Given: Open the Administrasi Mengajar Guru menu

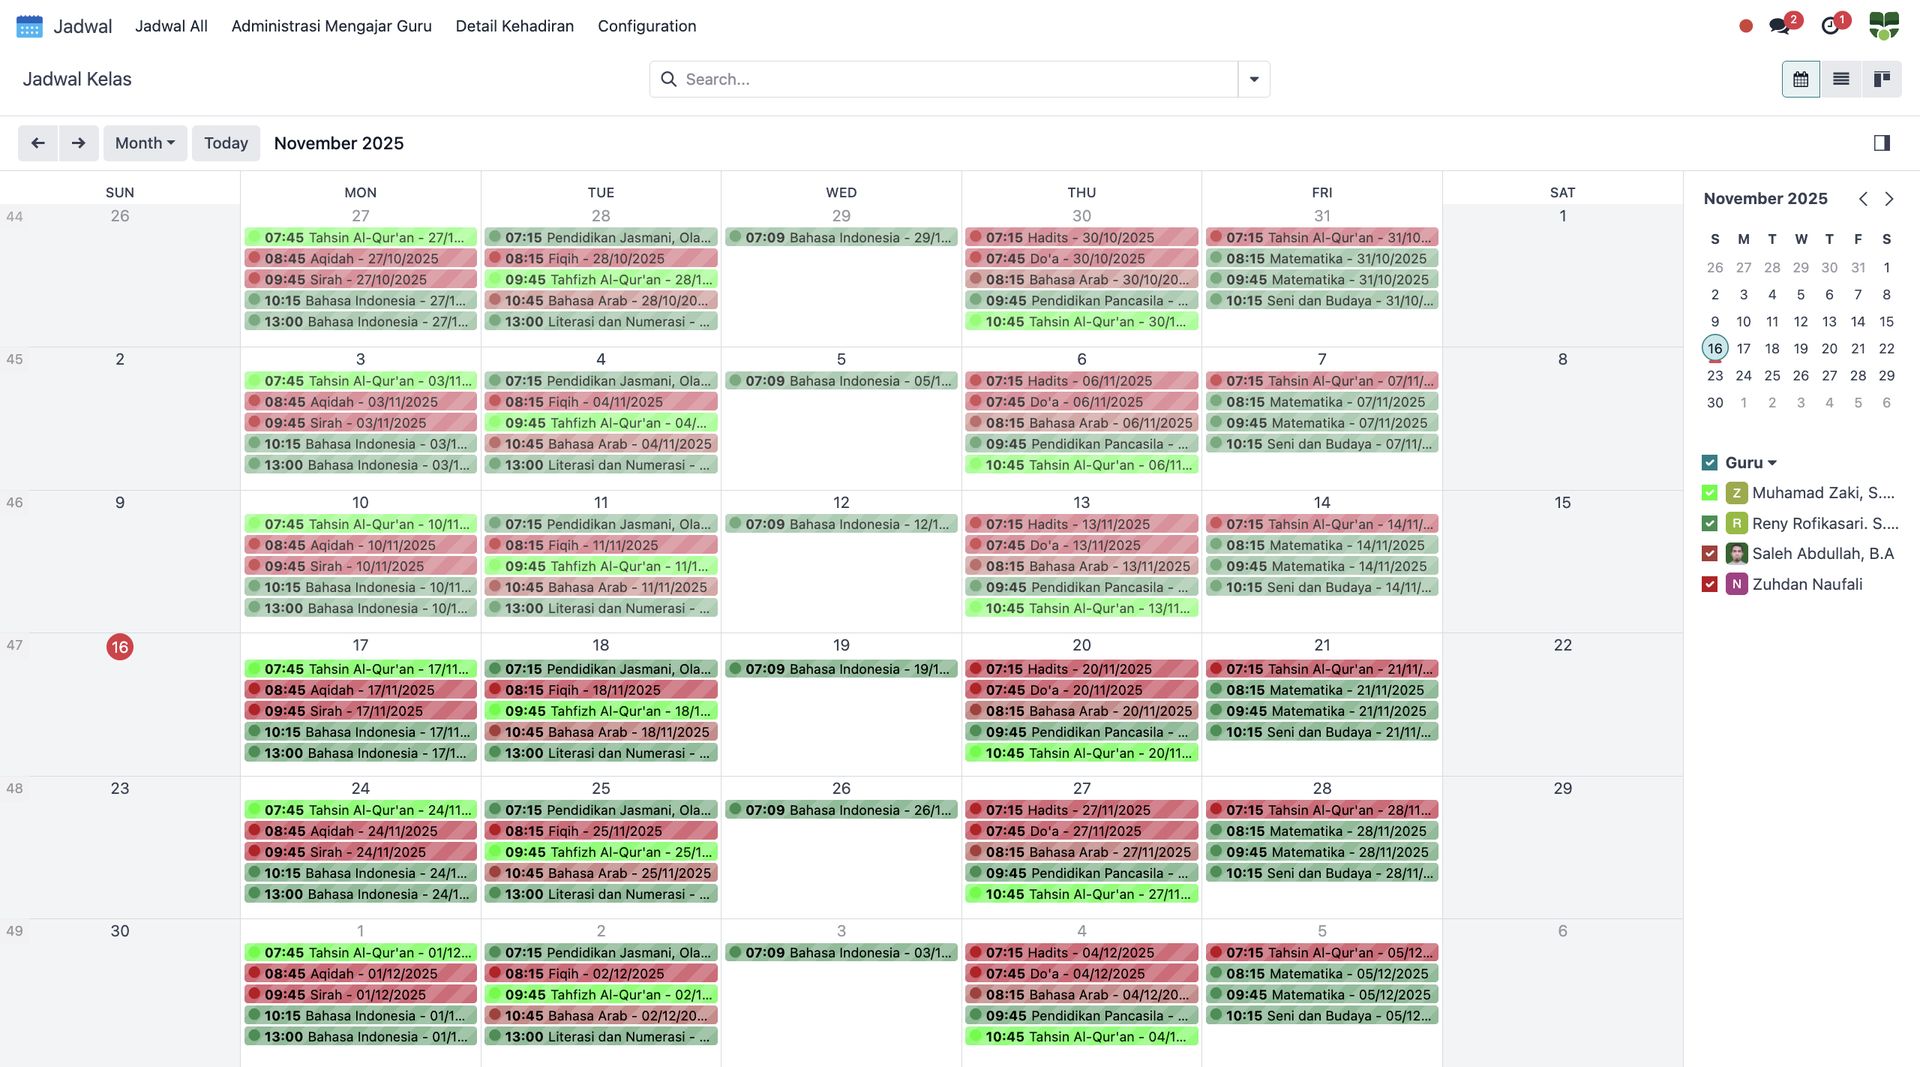Looking at the screenshot, I should (x=331, y=26).
